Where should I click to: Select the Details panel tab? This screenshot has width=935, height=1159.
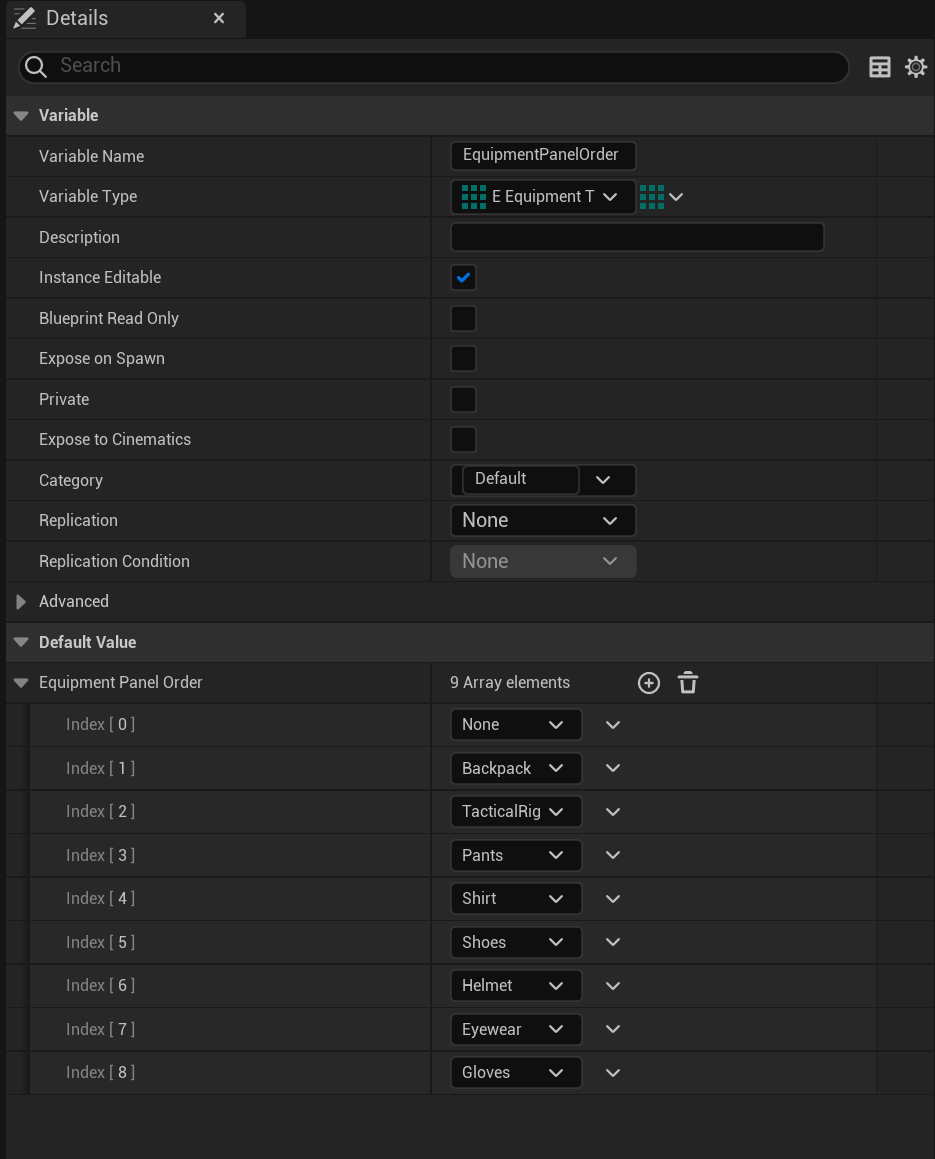click(77, 18)
